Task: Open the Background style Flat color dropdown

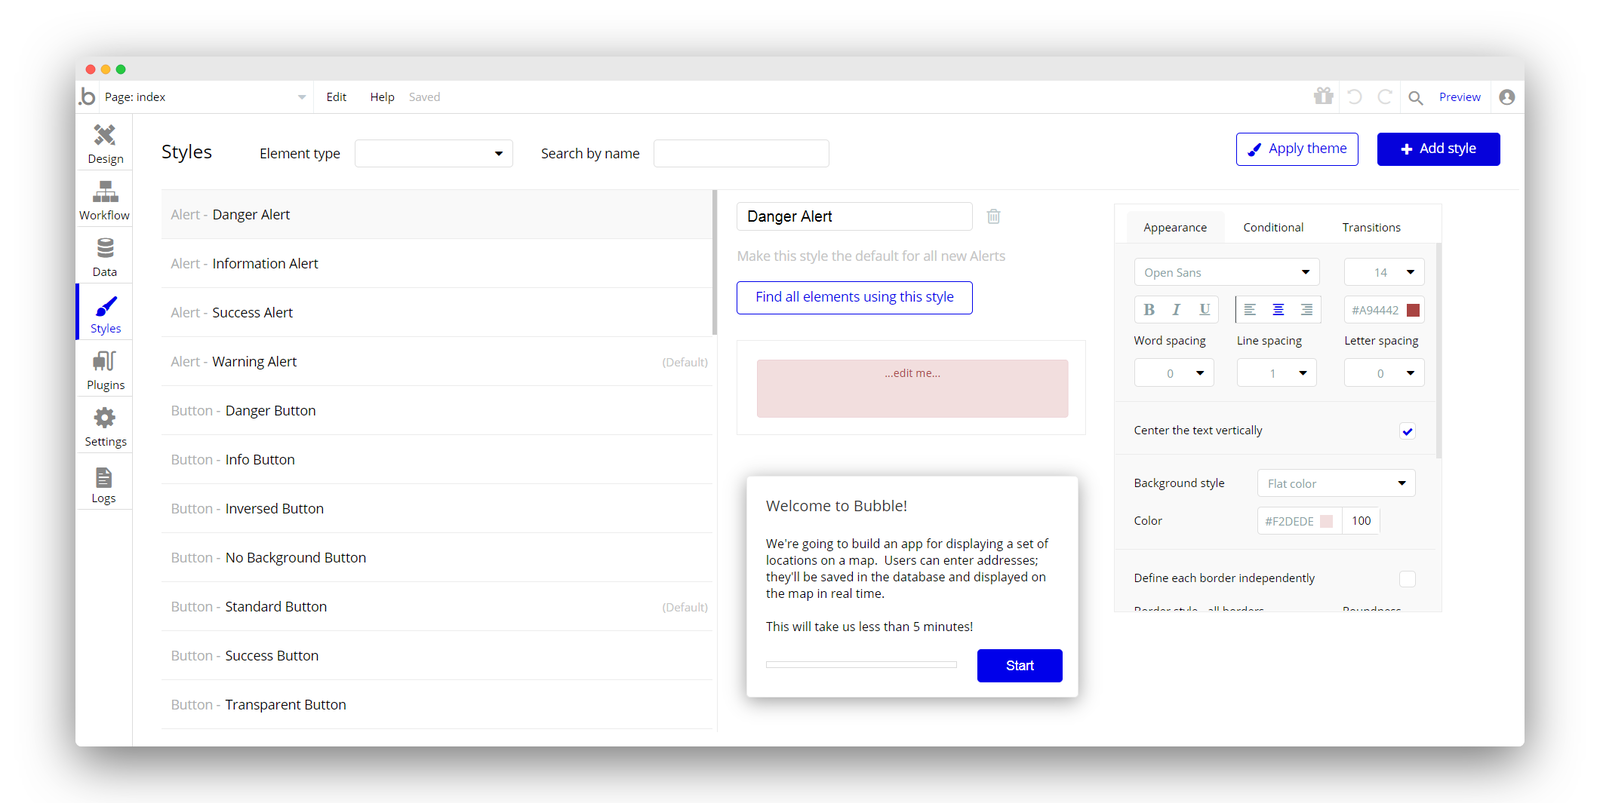Action: point(1336,483)
